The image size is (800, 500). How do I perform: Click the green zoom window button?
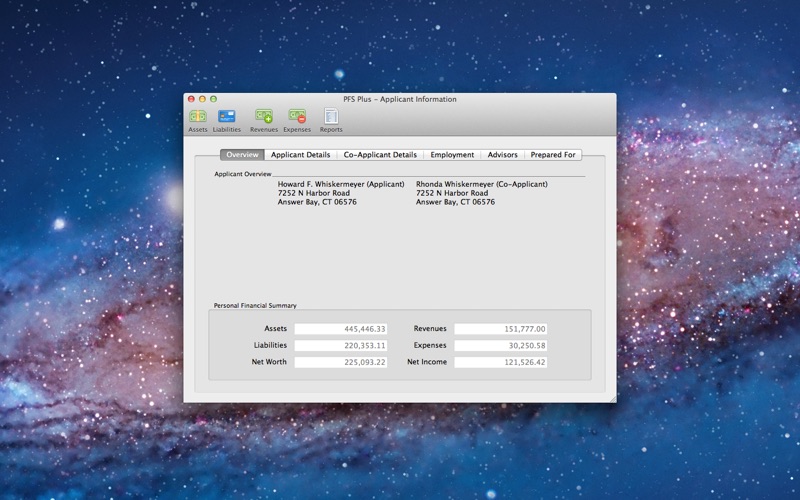[213, 99]
